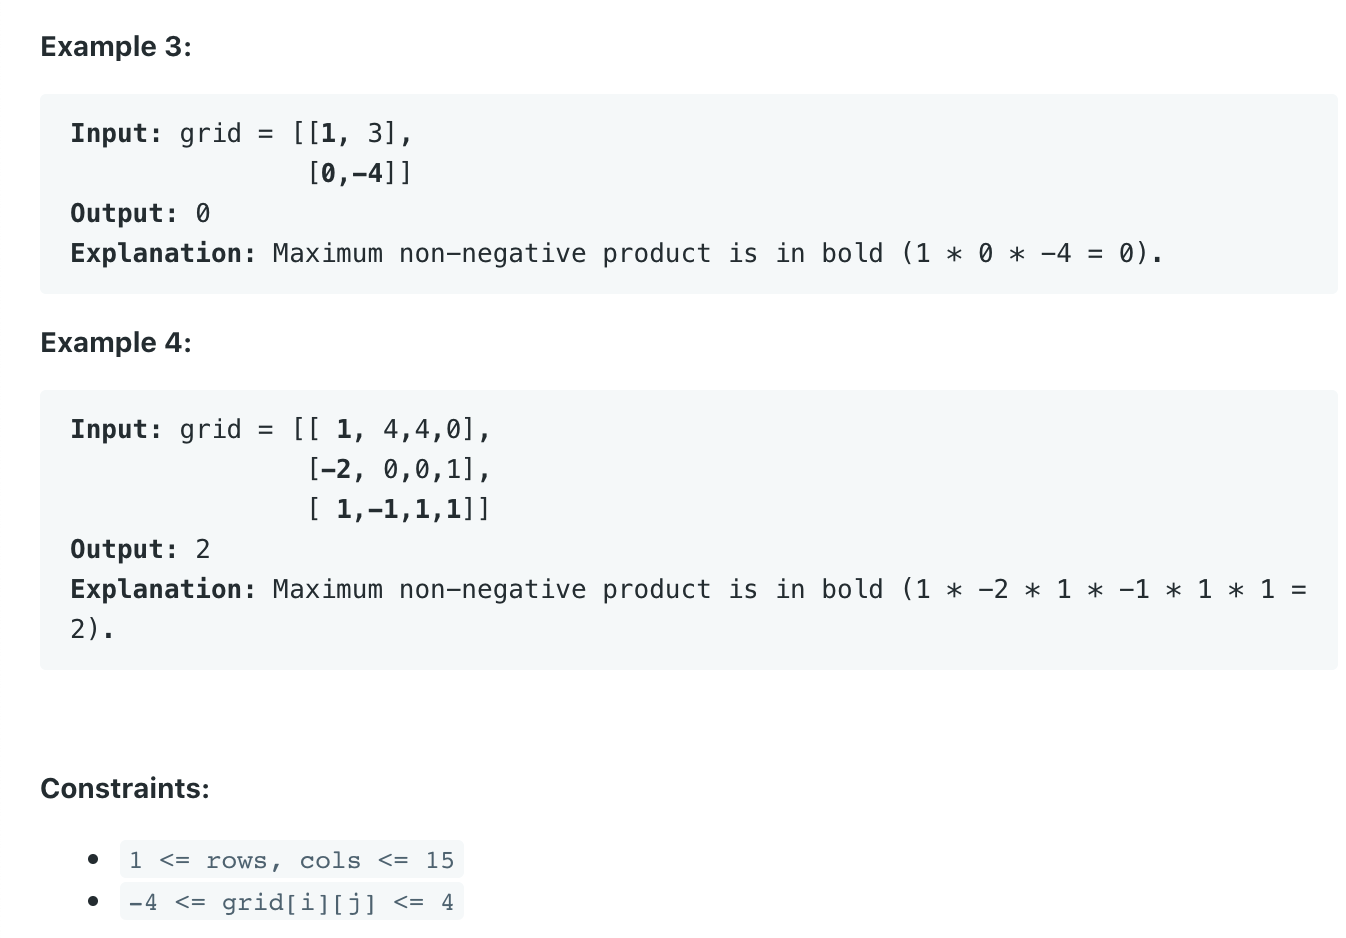Click the Example 4 output value 2

[x=203, y=549]
